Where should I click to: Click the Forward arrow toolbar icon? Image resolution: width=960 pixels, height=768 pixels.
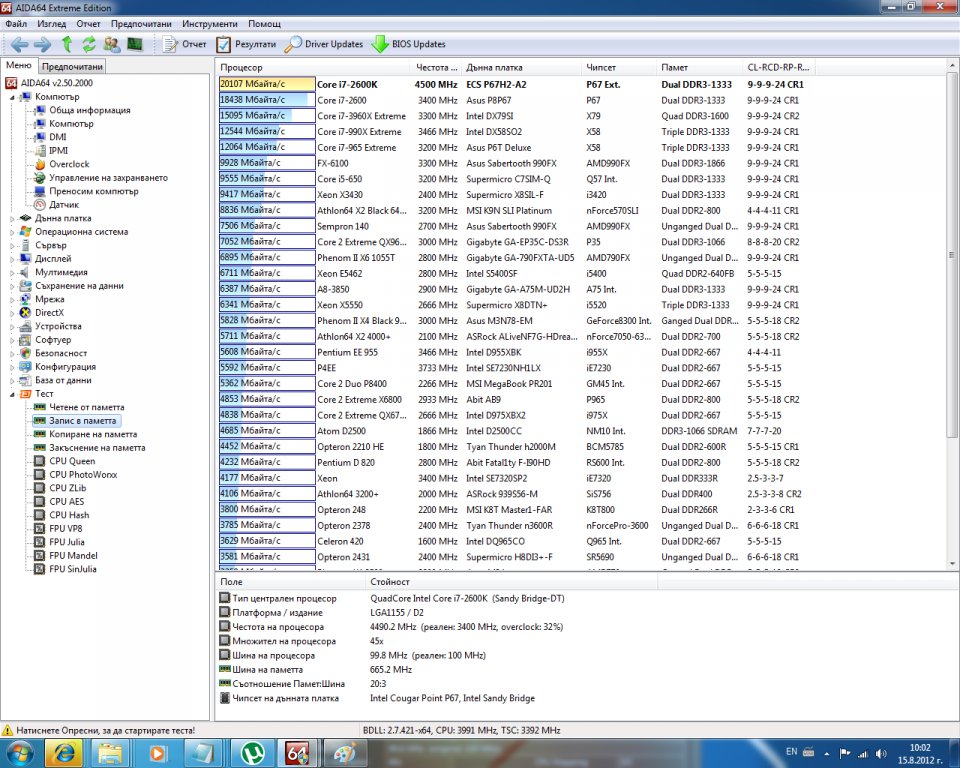tap(42, 44)
